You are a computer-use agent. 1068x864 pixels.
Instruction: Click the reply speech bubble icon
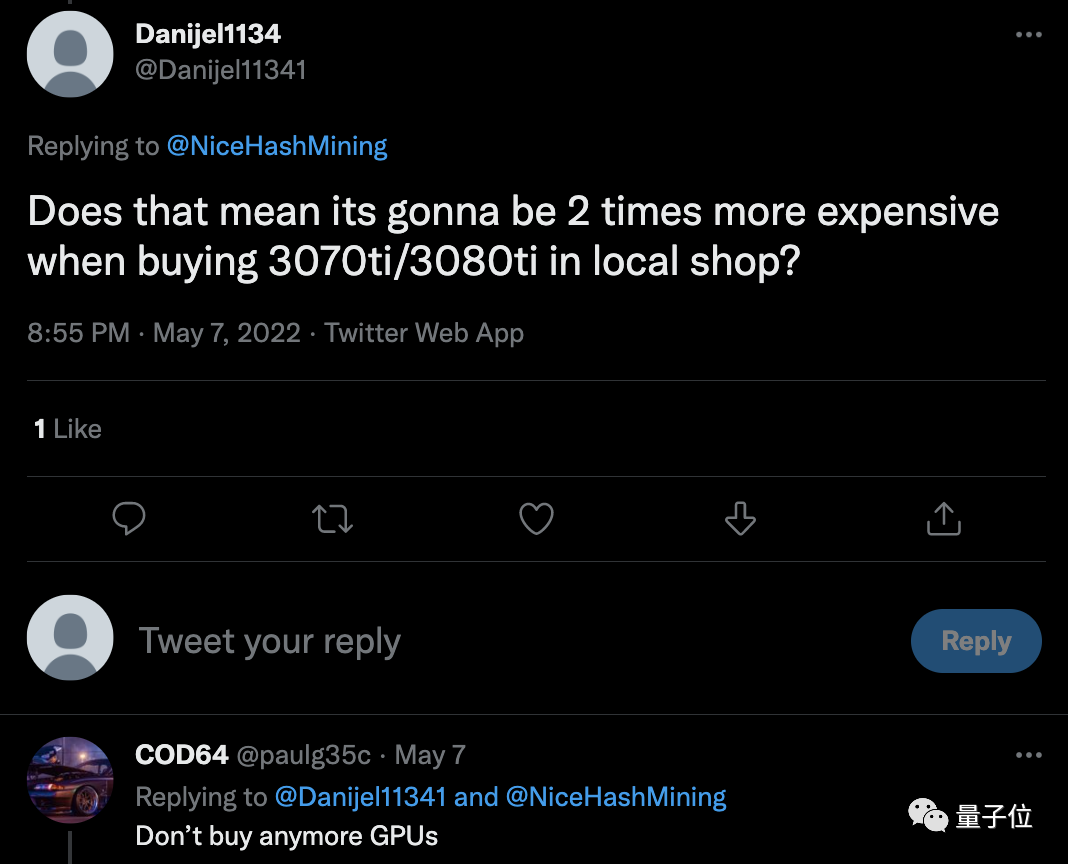point(129,519)
